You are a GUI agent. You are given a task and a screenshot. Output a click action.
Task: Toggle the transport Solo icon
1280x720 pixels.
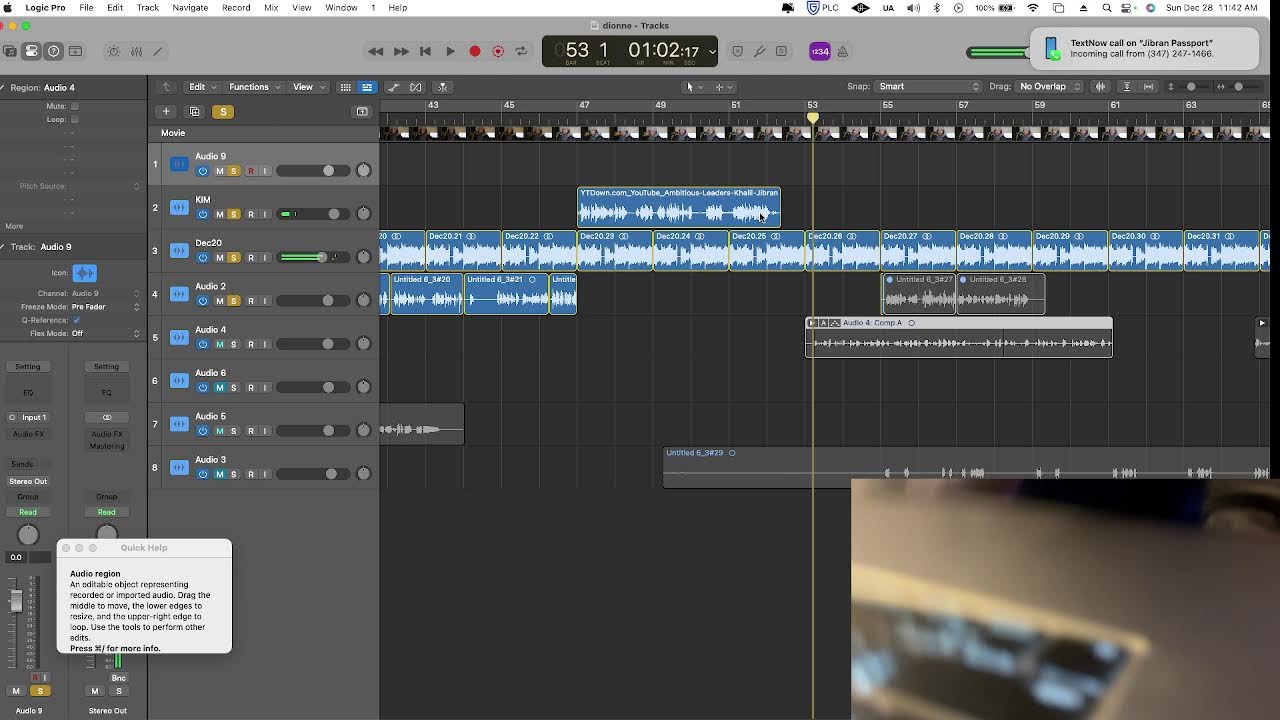(x=782, y=51)
